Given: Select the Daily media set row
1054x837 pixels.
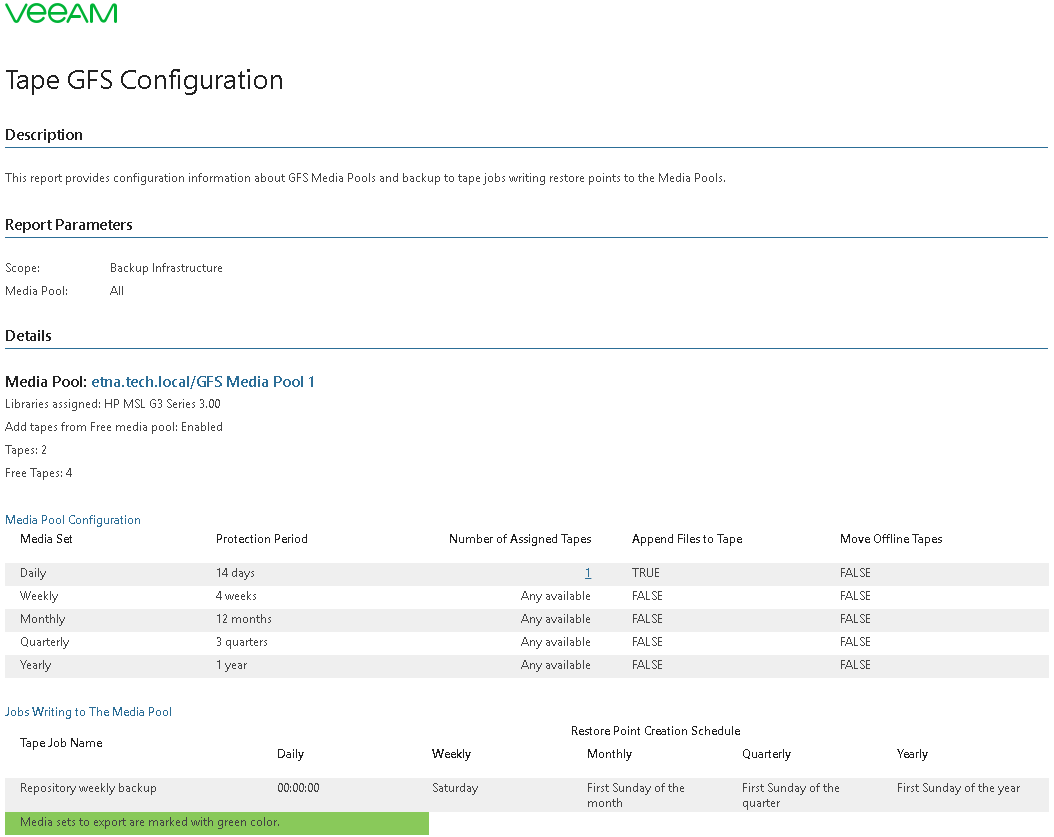Looking at the screenshot, I should coord(526,573).
